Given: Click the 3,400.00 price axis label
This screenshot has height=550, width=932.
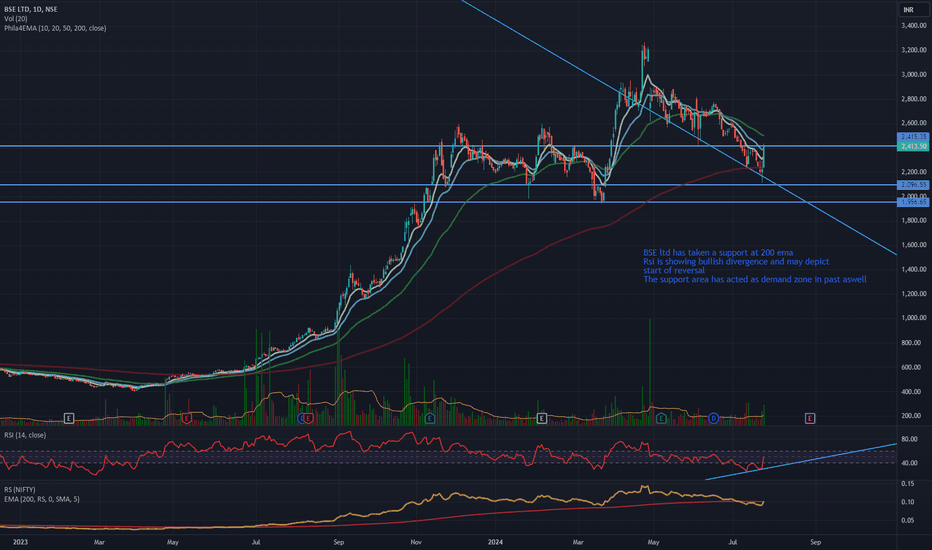Looking at the screenshot, I should 914,26.
